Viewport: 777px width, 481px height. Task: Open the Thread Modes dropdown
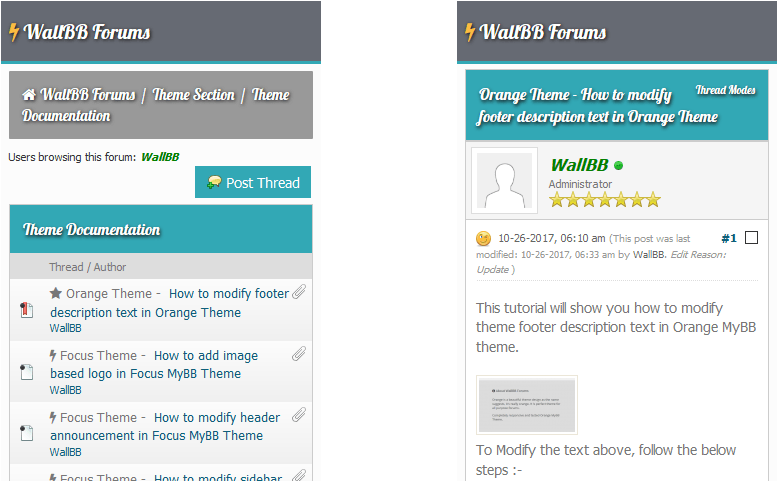(x=725, y=90)
